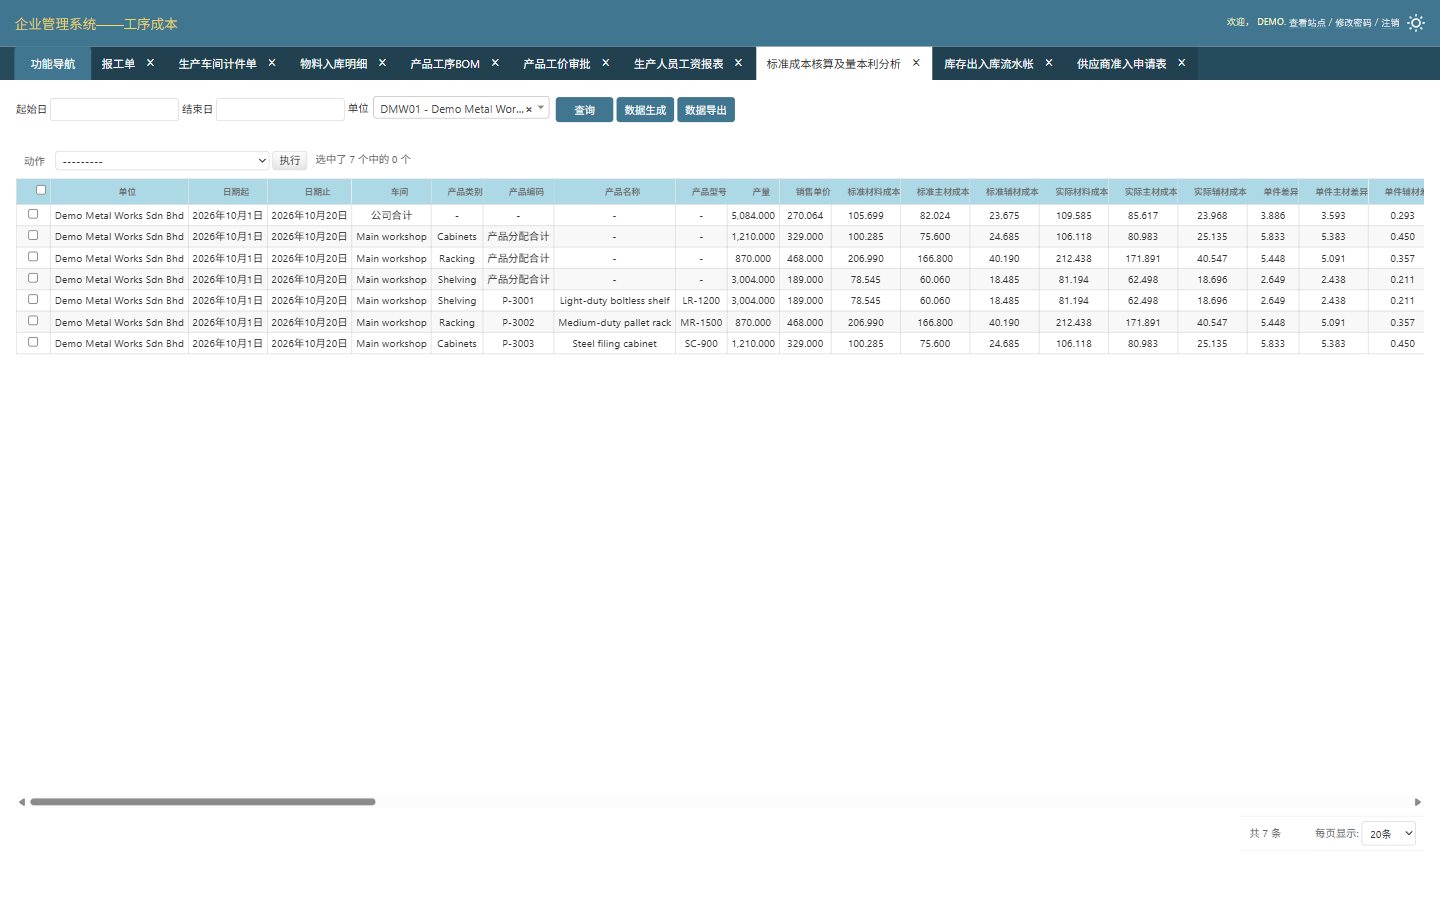Open the 单位 dropdown
The height and width of the screenshot is (900, 1440).
(x=461, y=109)
